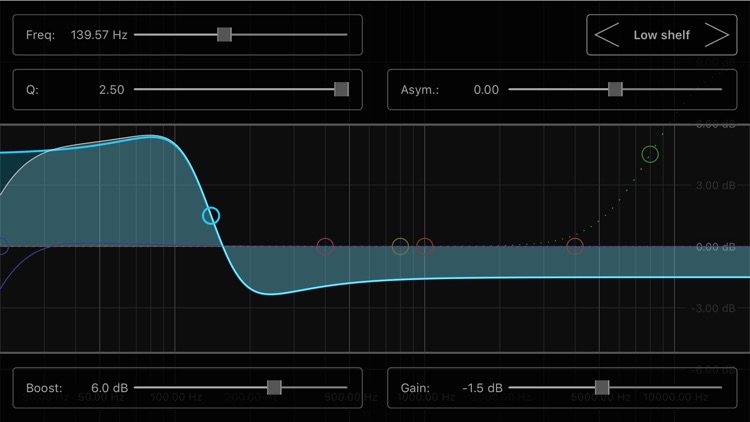Click the Boost slider handle
750x422 pixels.
274,388
